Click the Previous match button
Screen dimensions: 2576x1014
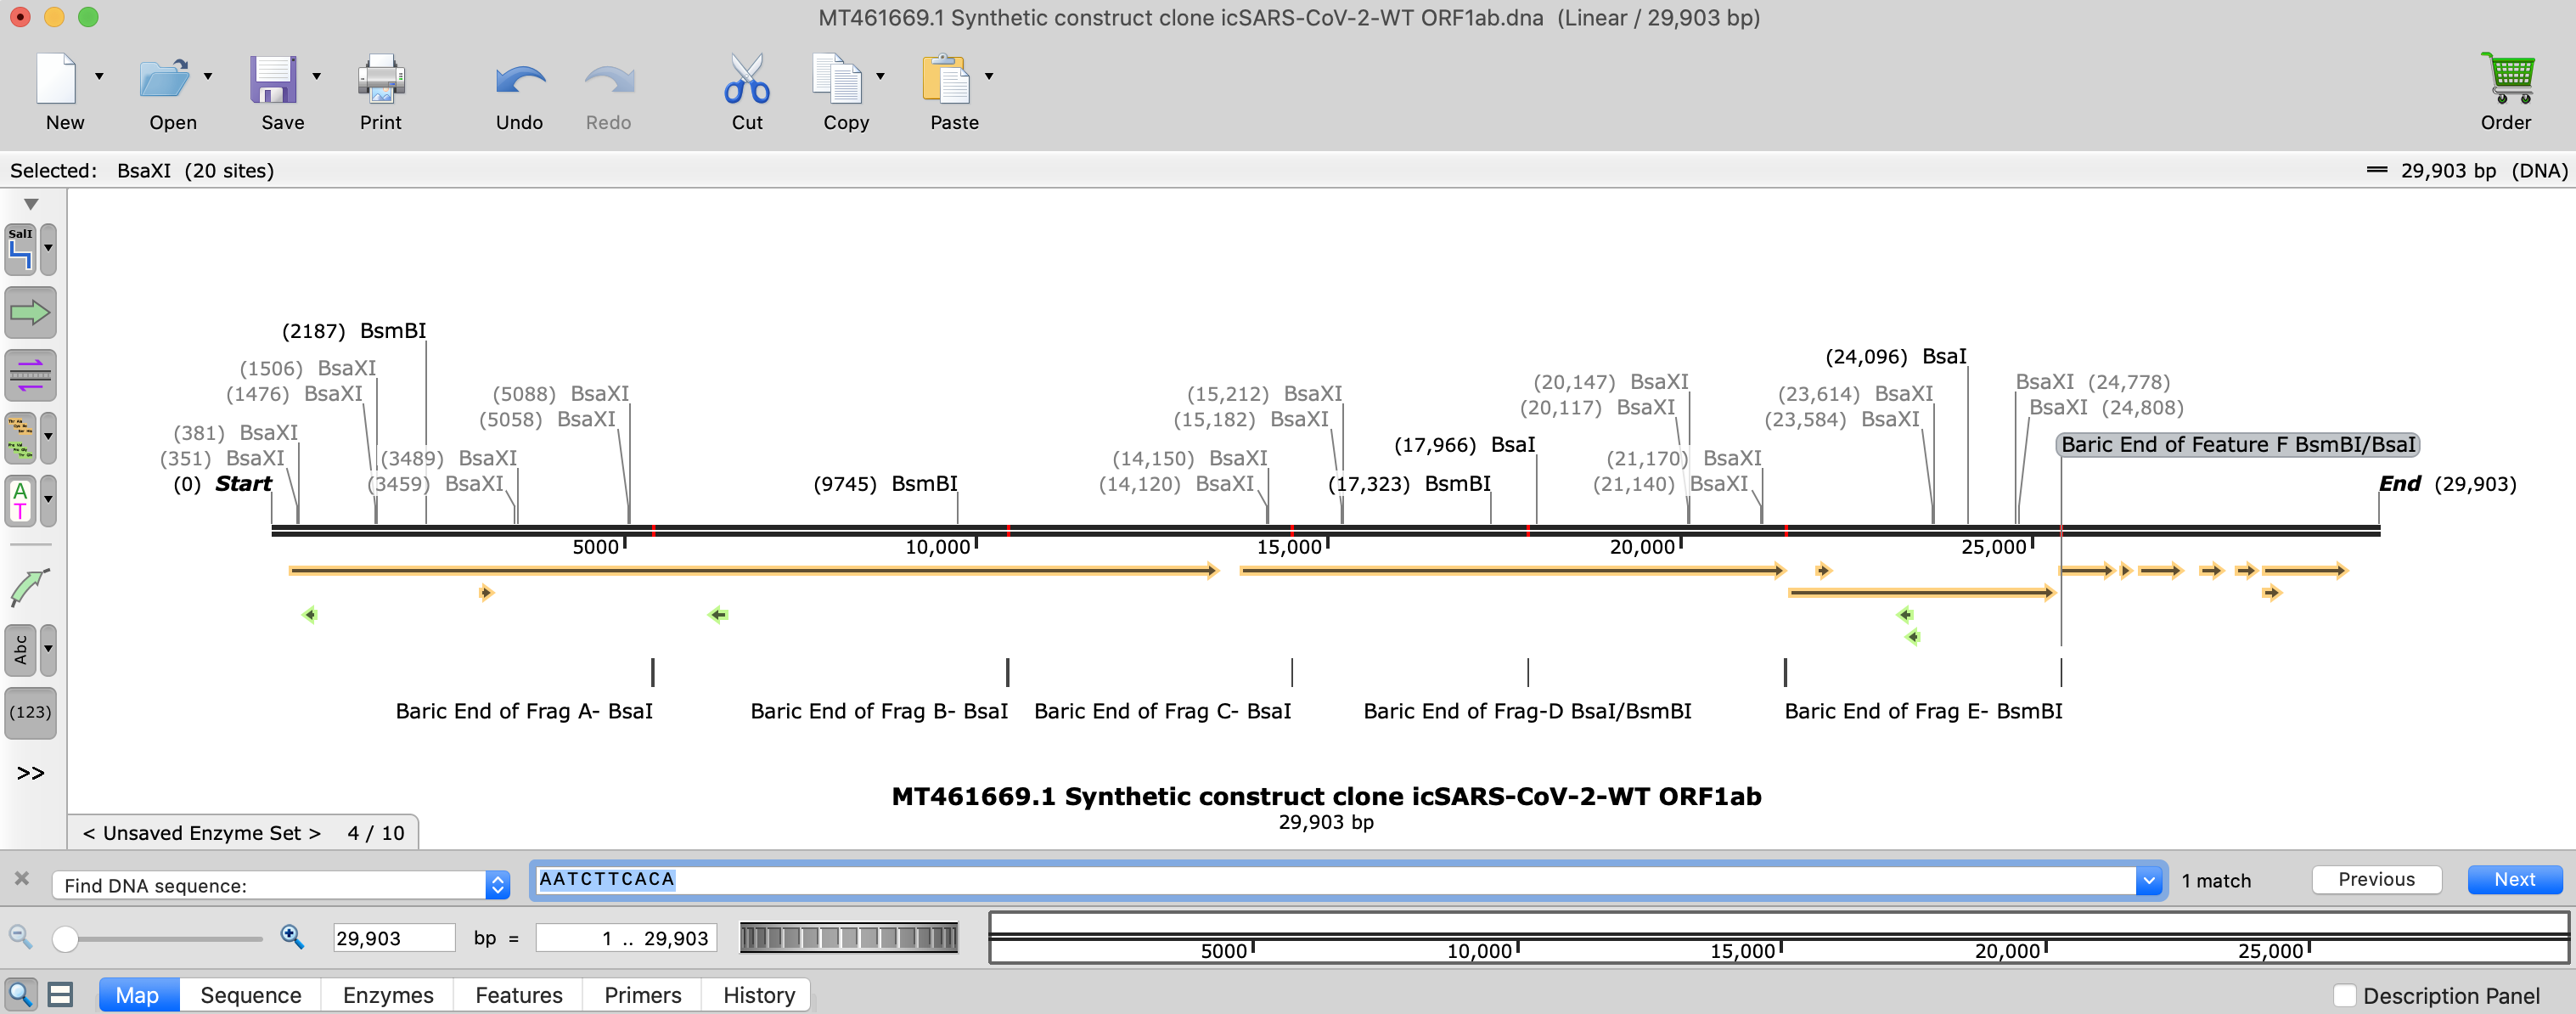(2376, 879)
